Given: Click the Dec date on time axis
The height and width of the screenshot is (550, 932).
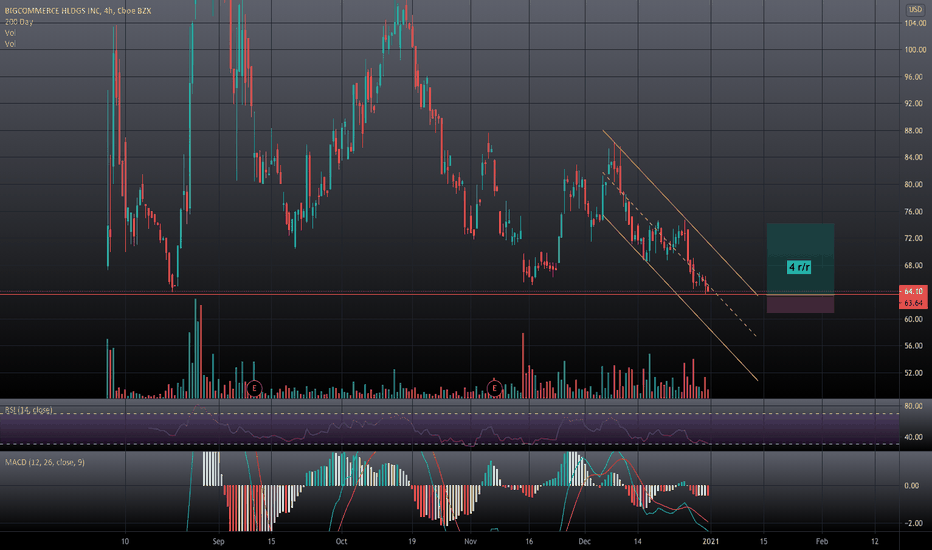Looking at the screenshot, I should click(x=584, y=542).
